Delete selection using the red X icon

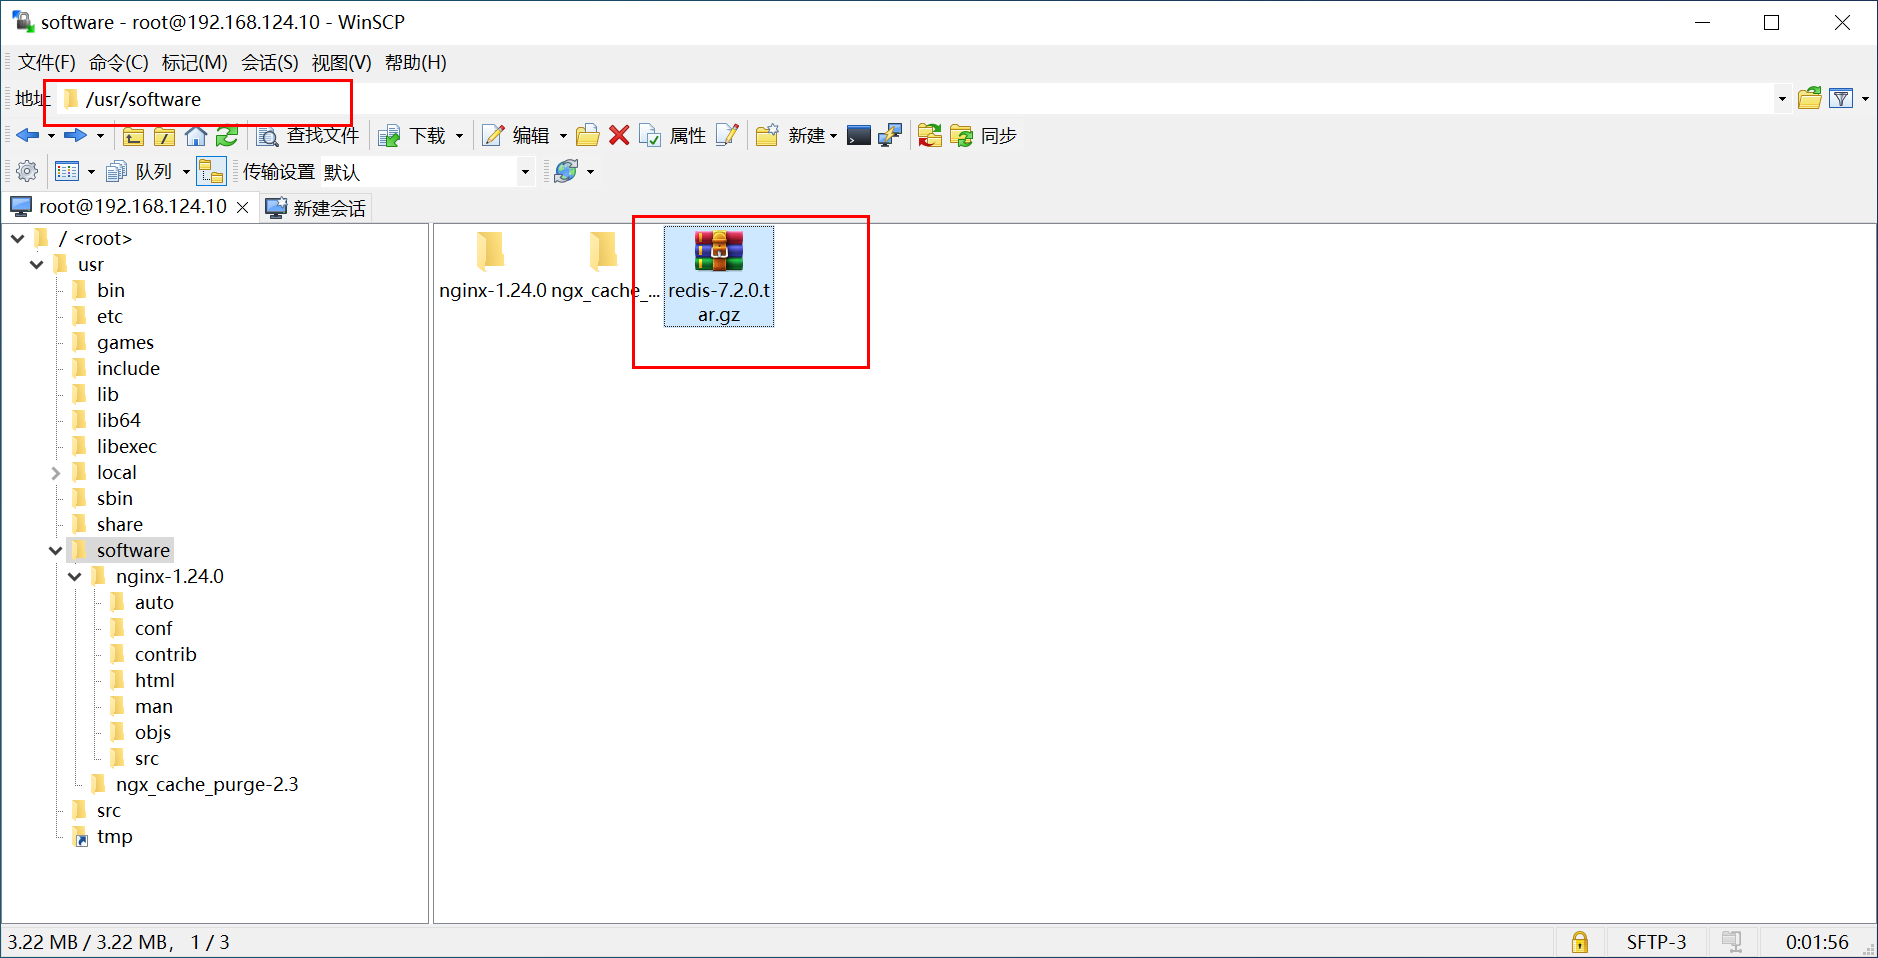pos(620,135)
